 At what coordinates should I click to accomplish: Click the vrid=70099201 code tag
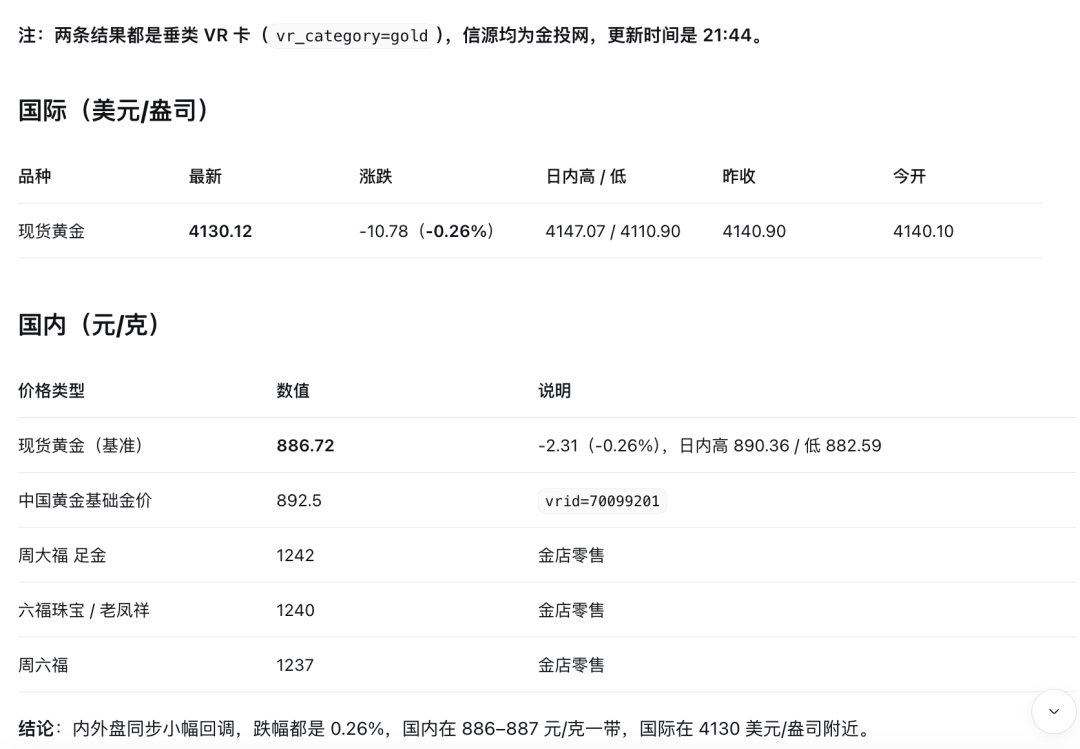[x=602, y=501]
